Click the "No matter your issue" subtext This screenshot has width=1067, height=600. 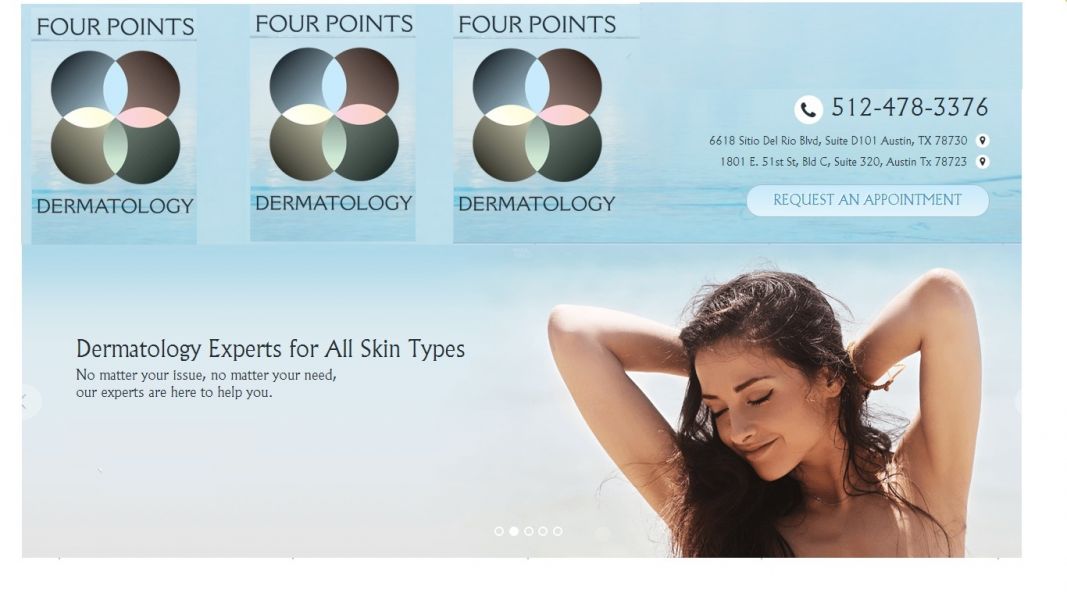pos(206,384)
